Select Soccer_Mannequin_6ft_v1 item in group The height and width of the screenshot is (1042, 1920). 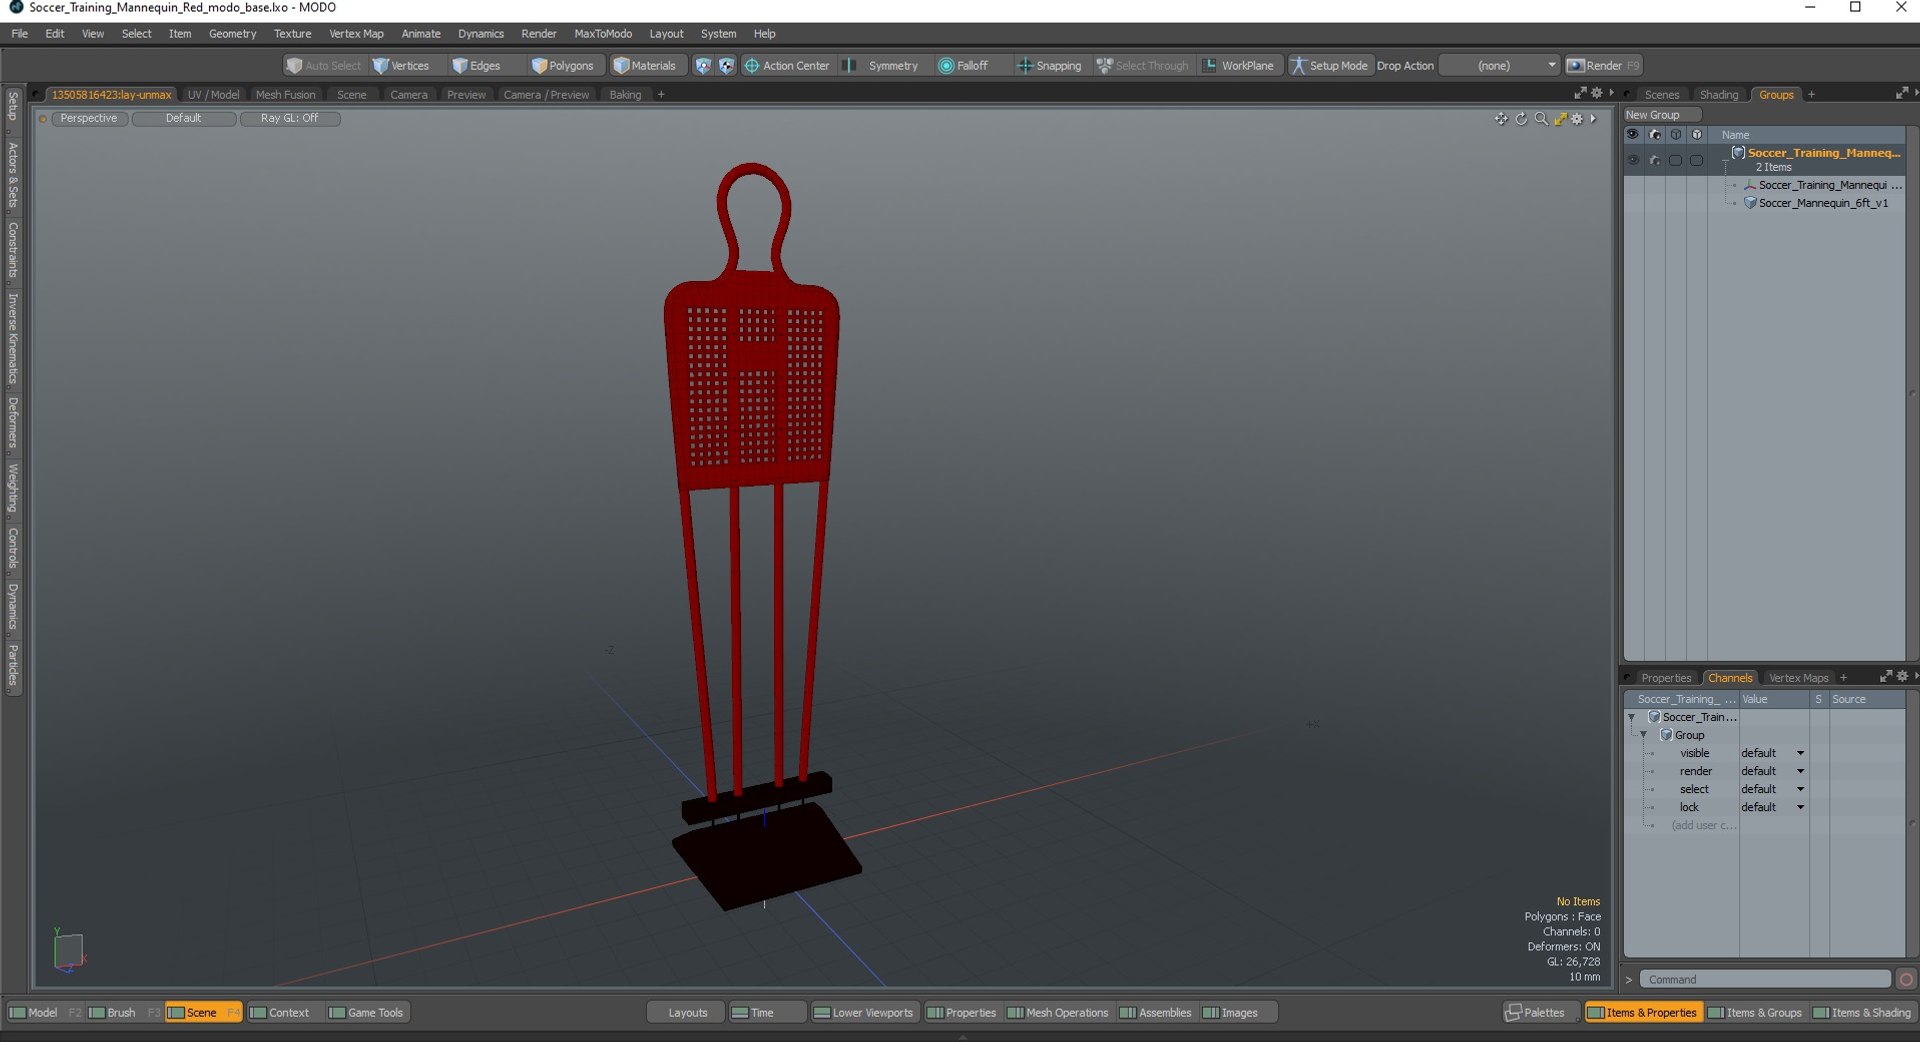pyautogui.click(x=1823, y=203)
